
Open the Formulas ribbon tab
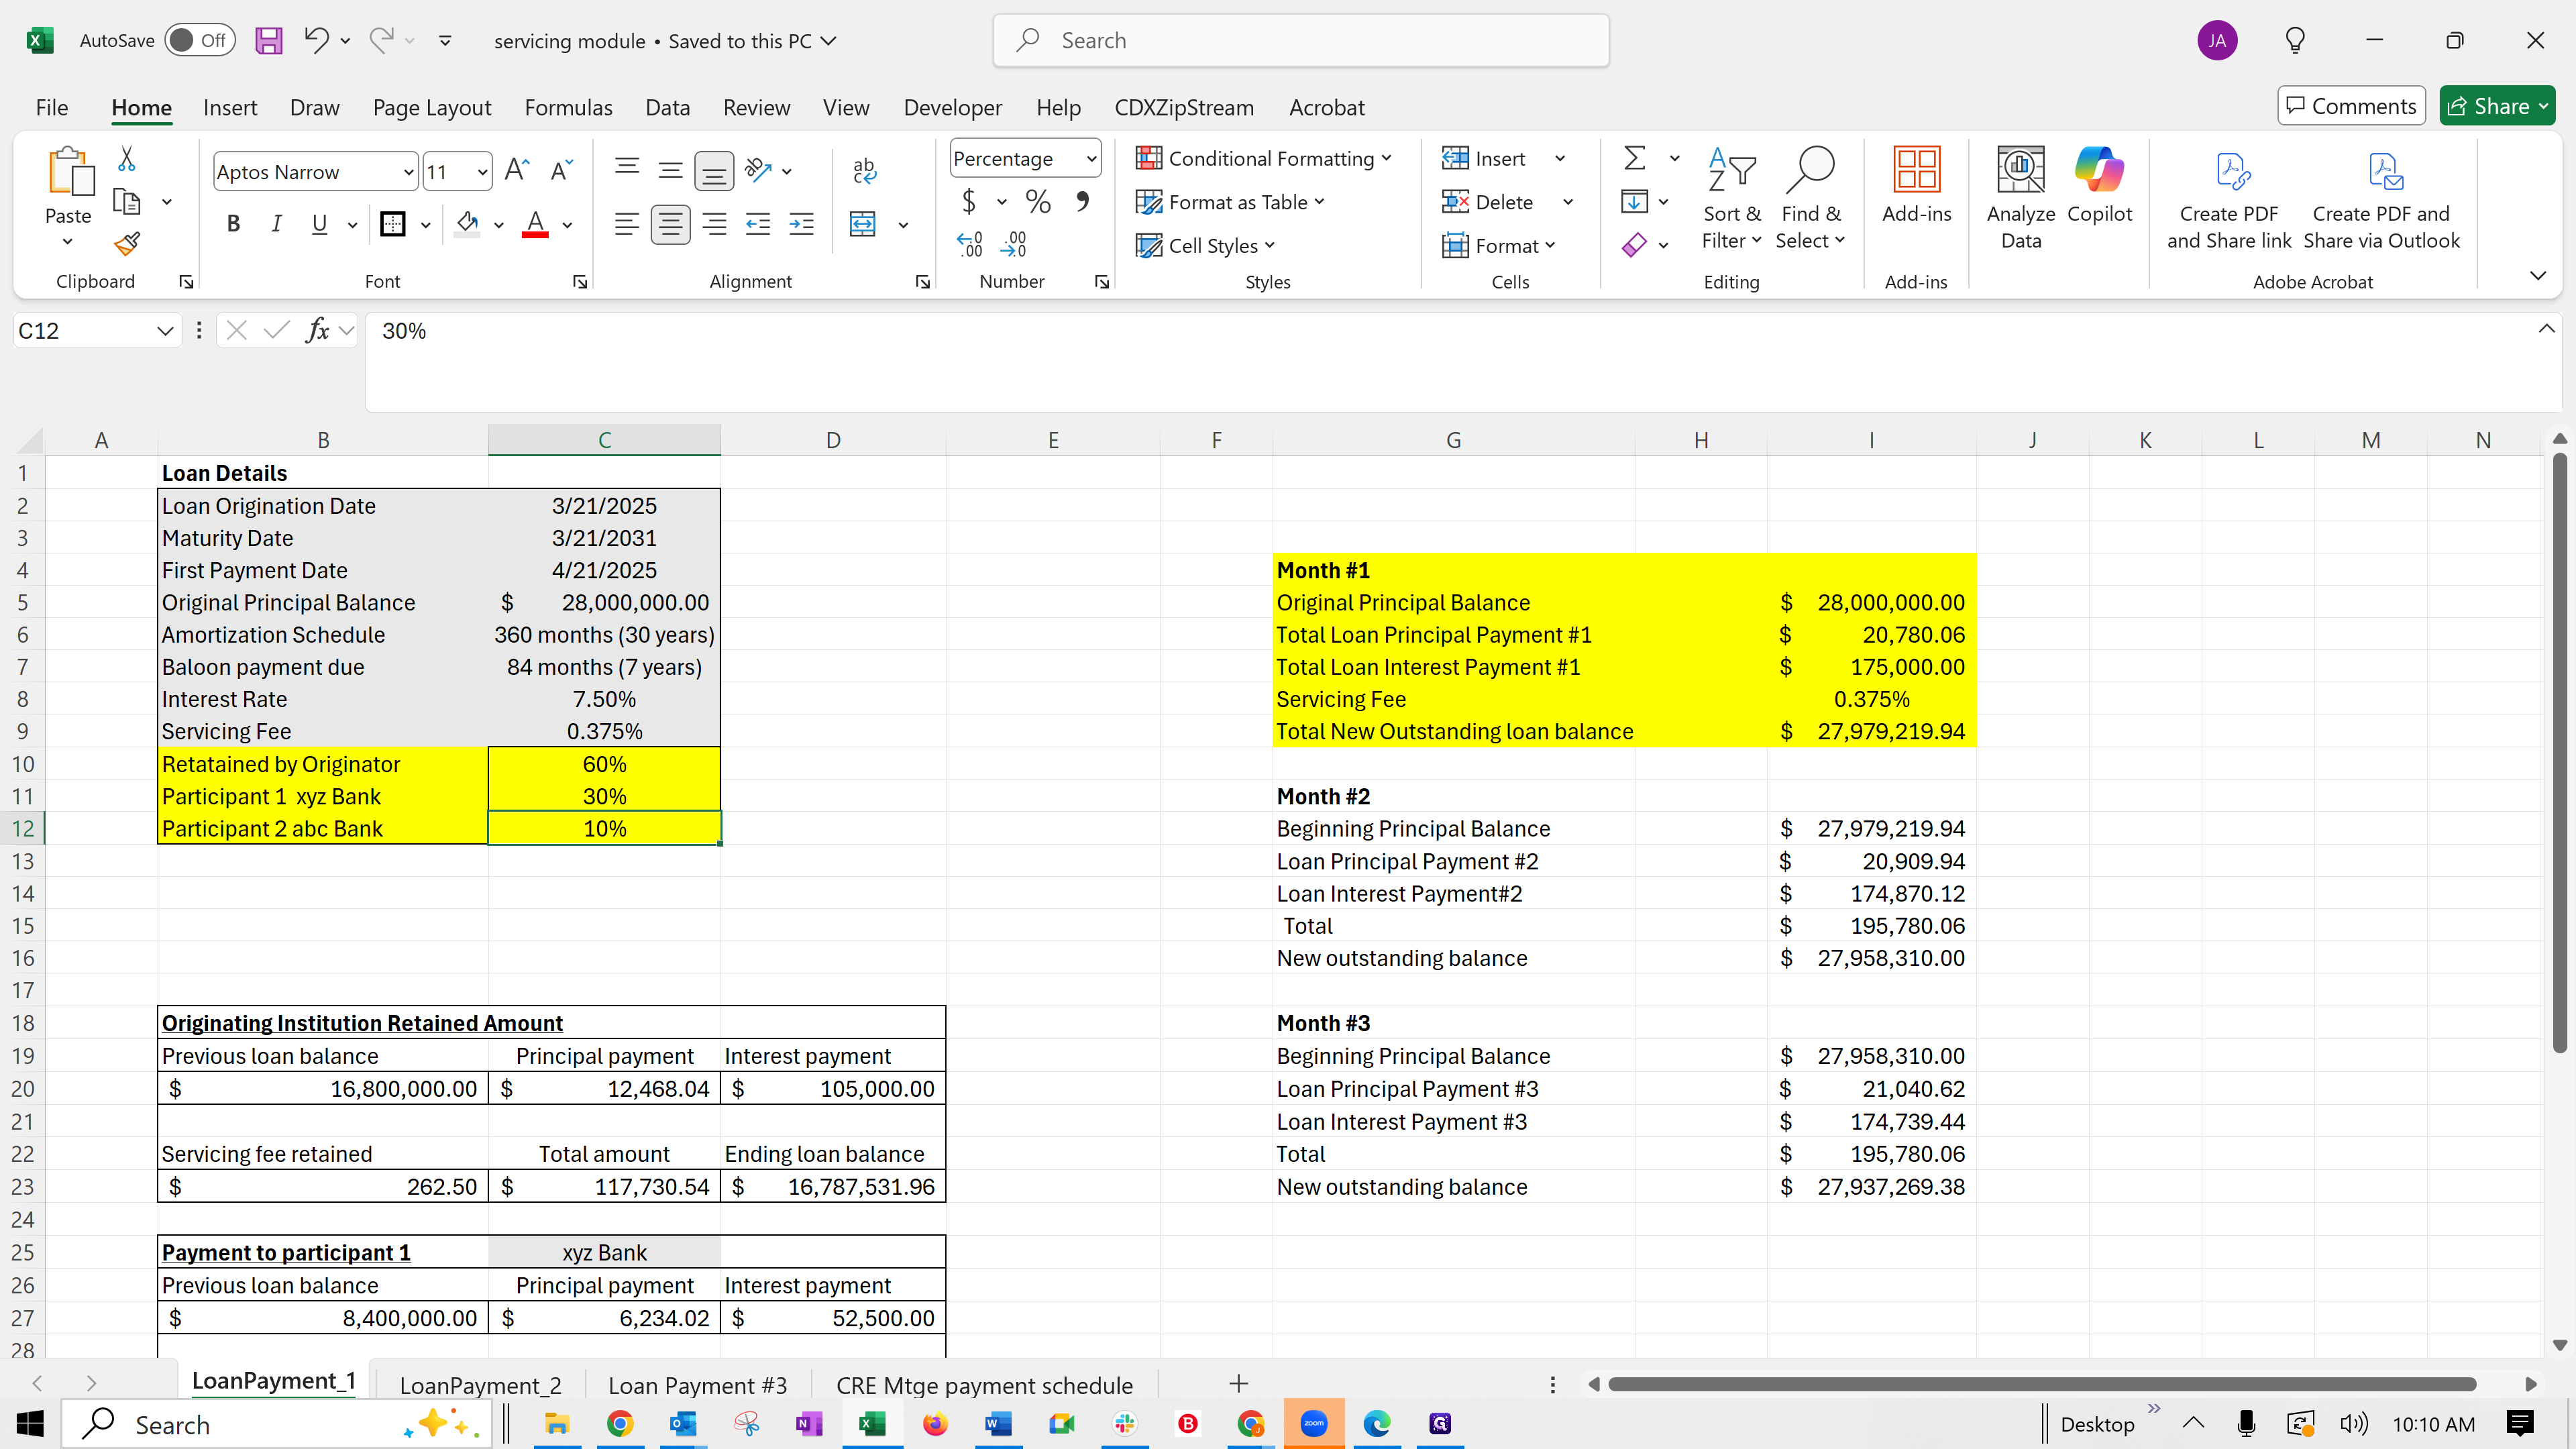(x=568, y=107)
